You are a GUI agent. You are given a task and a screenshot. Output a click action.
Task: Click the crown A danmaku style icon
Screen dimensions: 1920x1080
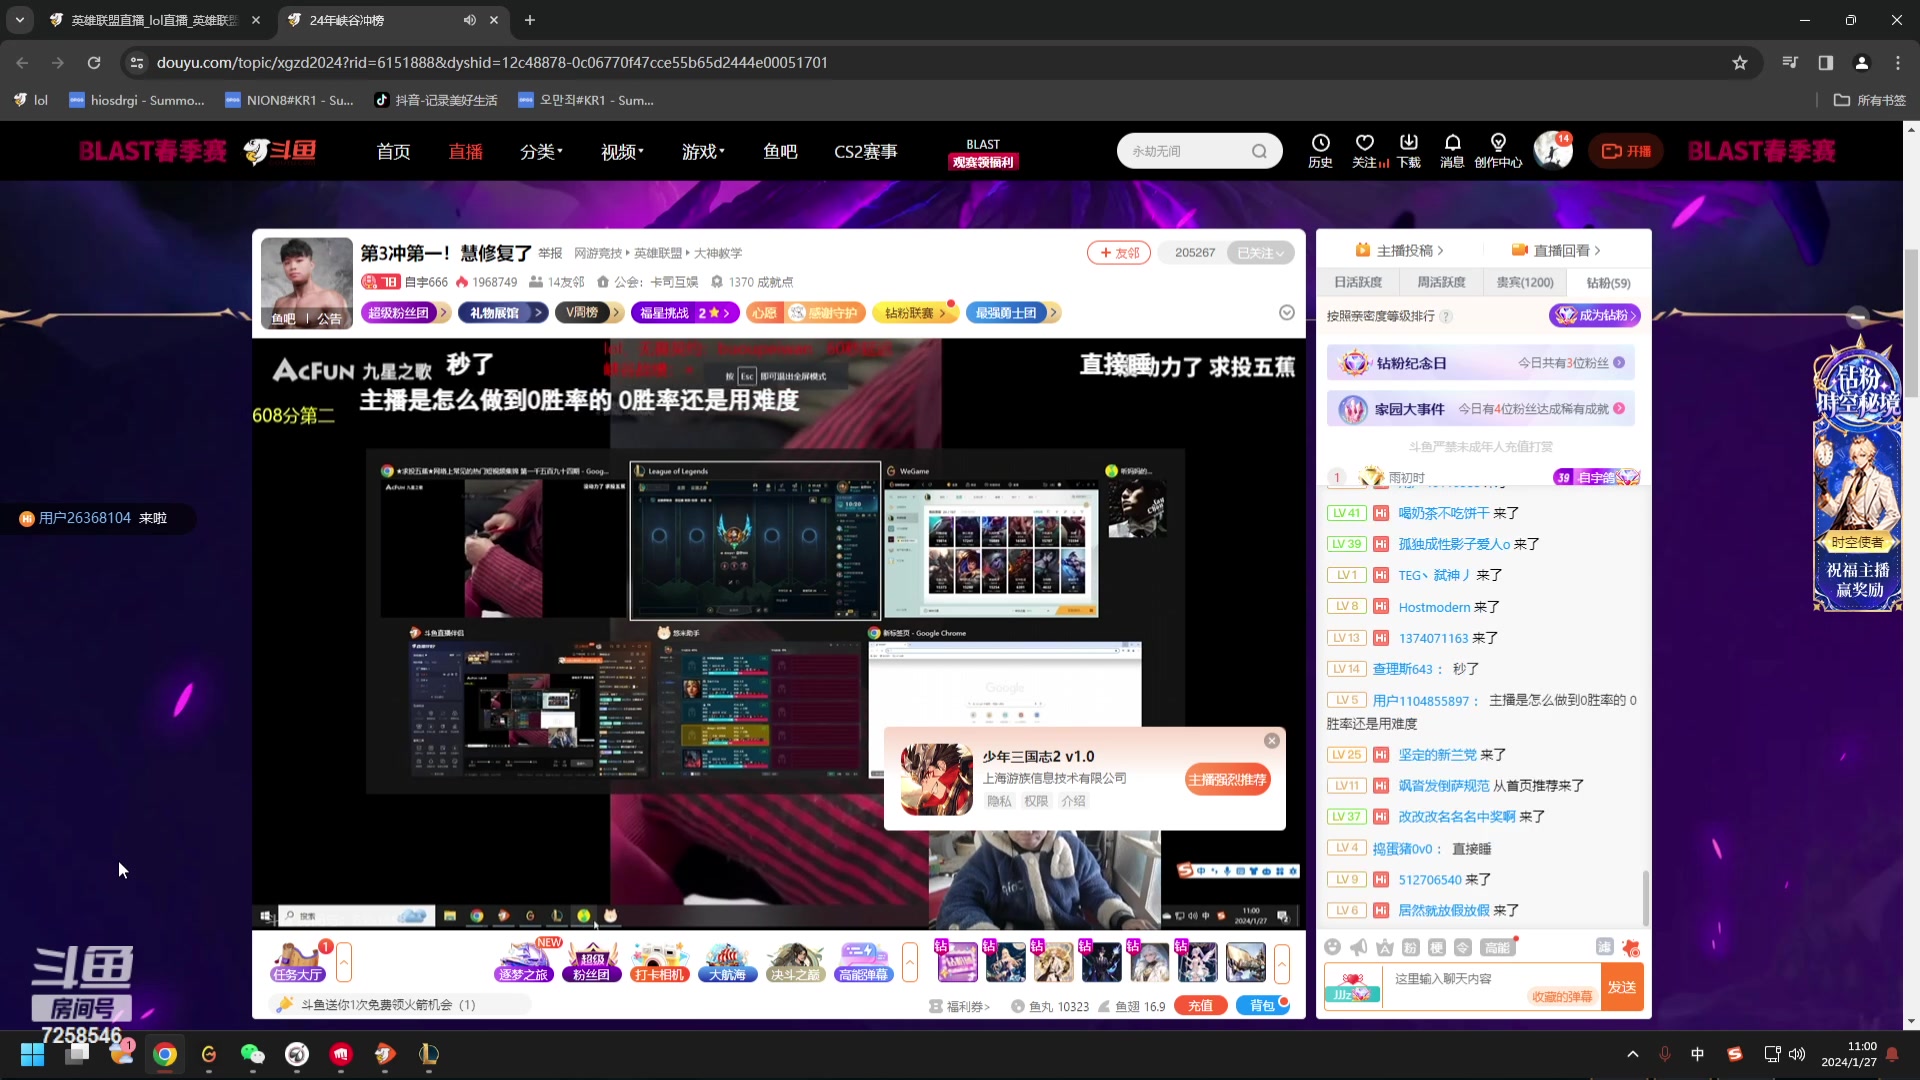[x=1384, y=947]
